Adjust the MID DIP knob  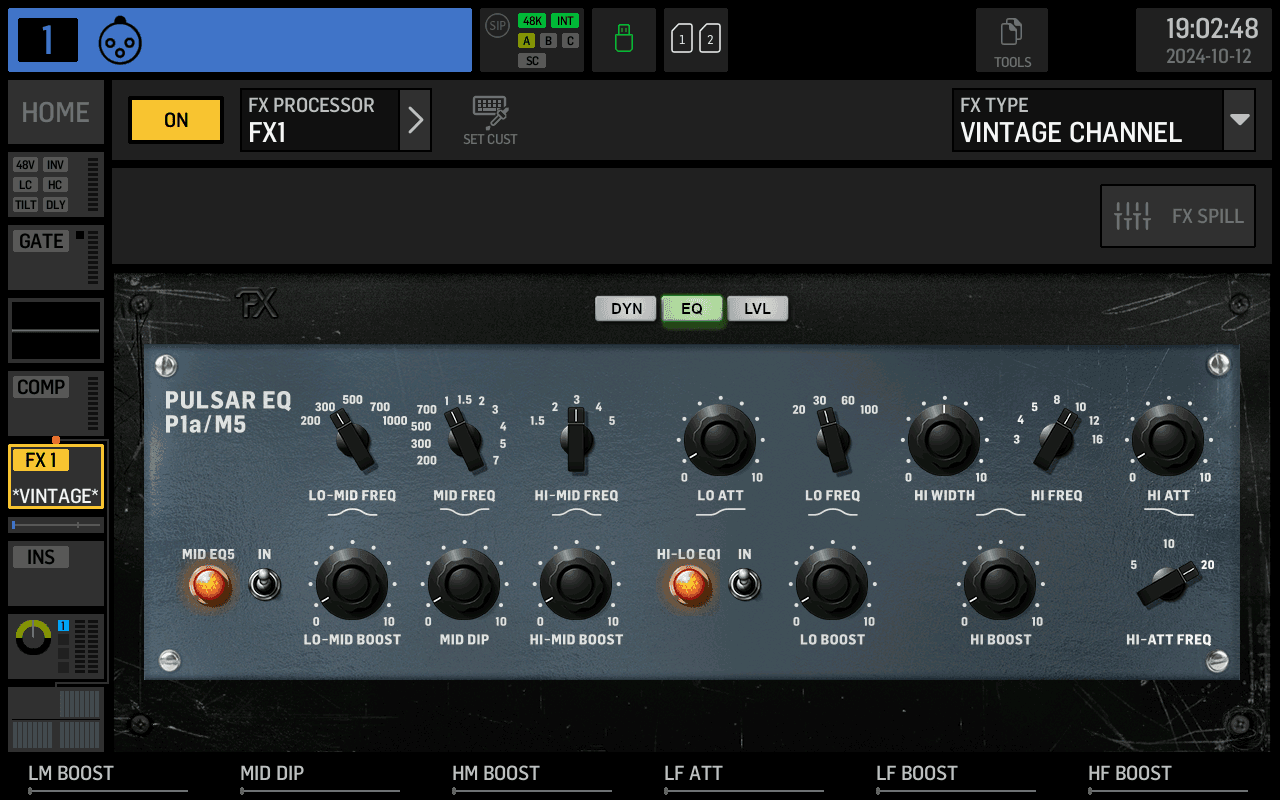464,584
